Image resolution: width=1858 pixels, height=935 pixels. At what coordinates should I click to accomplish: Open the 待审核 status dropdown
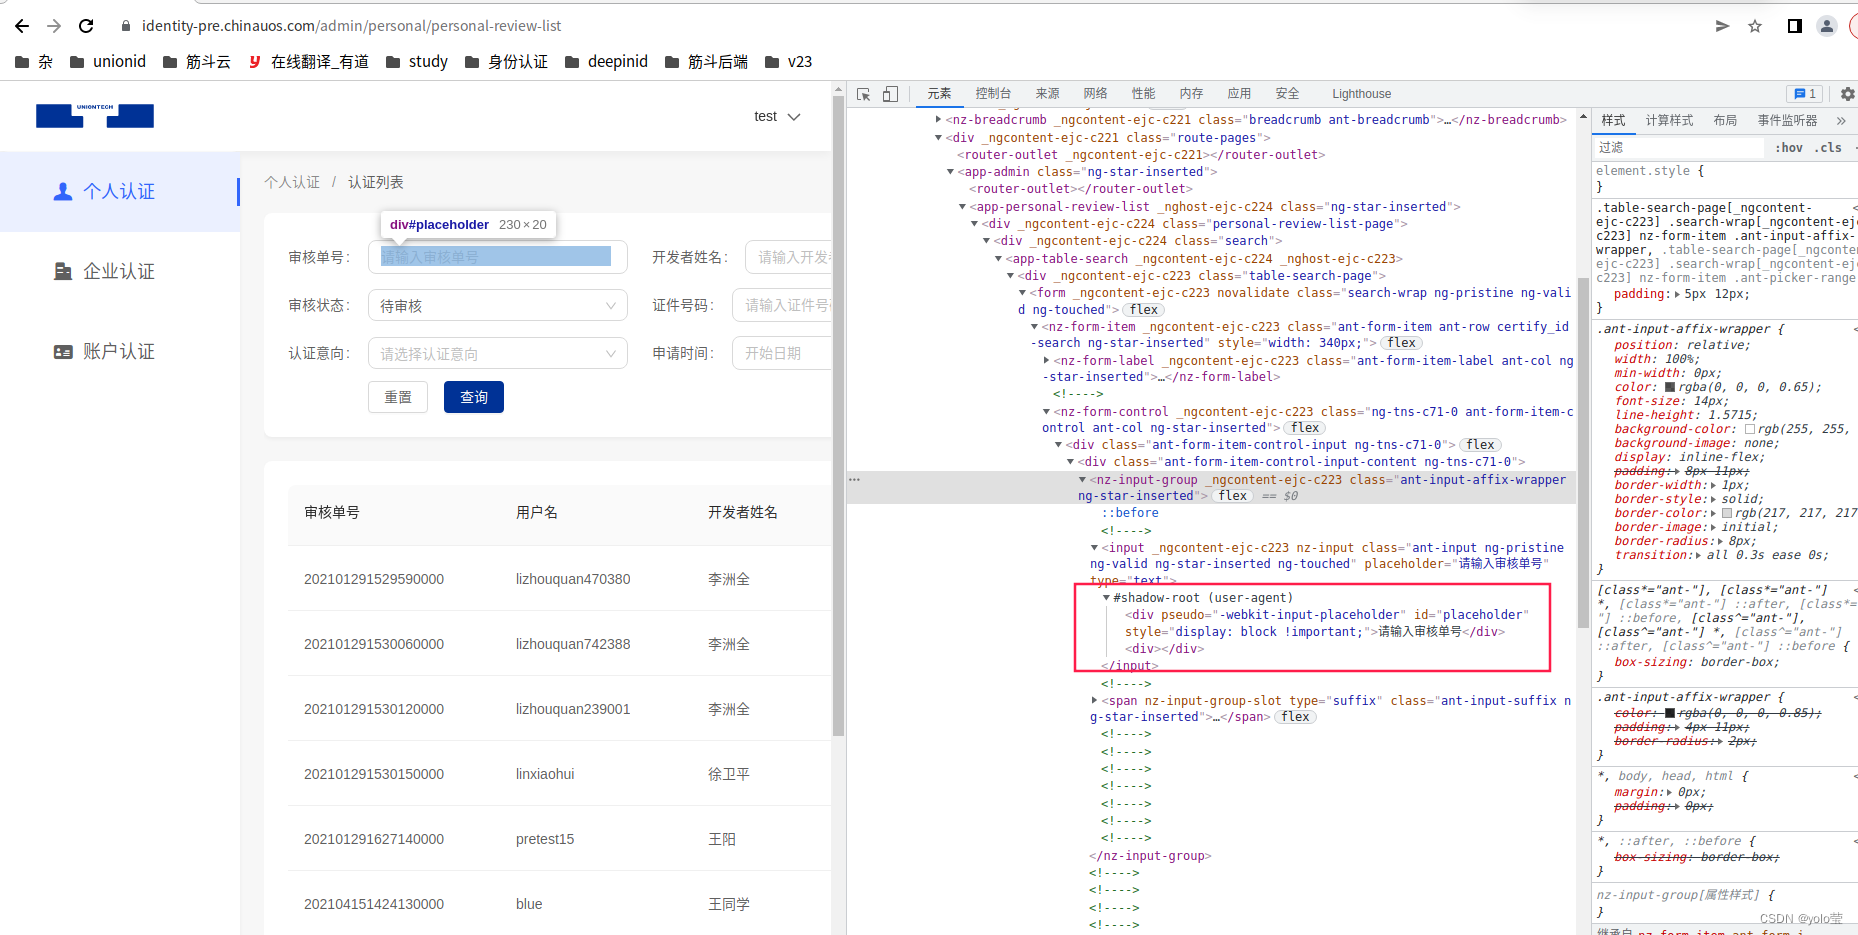(x=497, y=305)
